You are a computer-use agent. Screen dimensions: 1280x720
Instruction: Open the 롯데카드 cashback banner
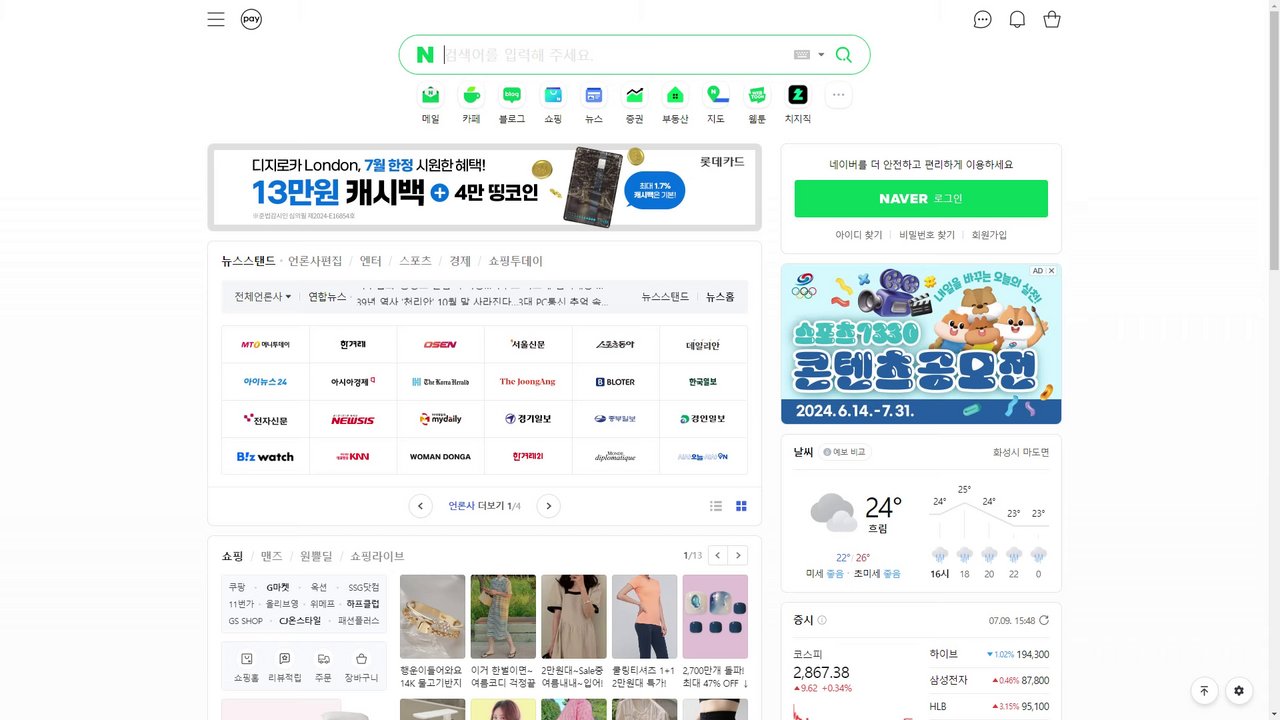[x=484, y=187]
